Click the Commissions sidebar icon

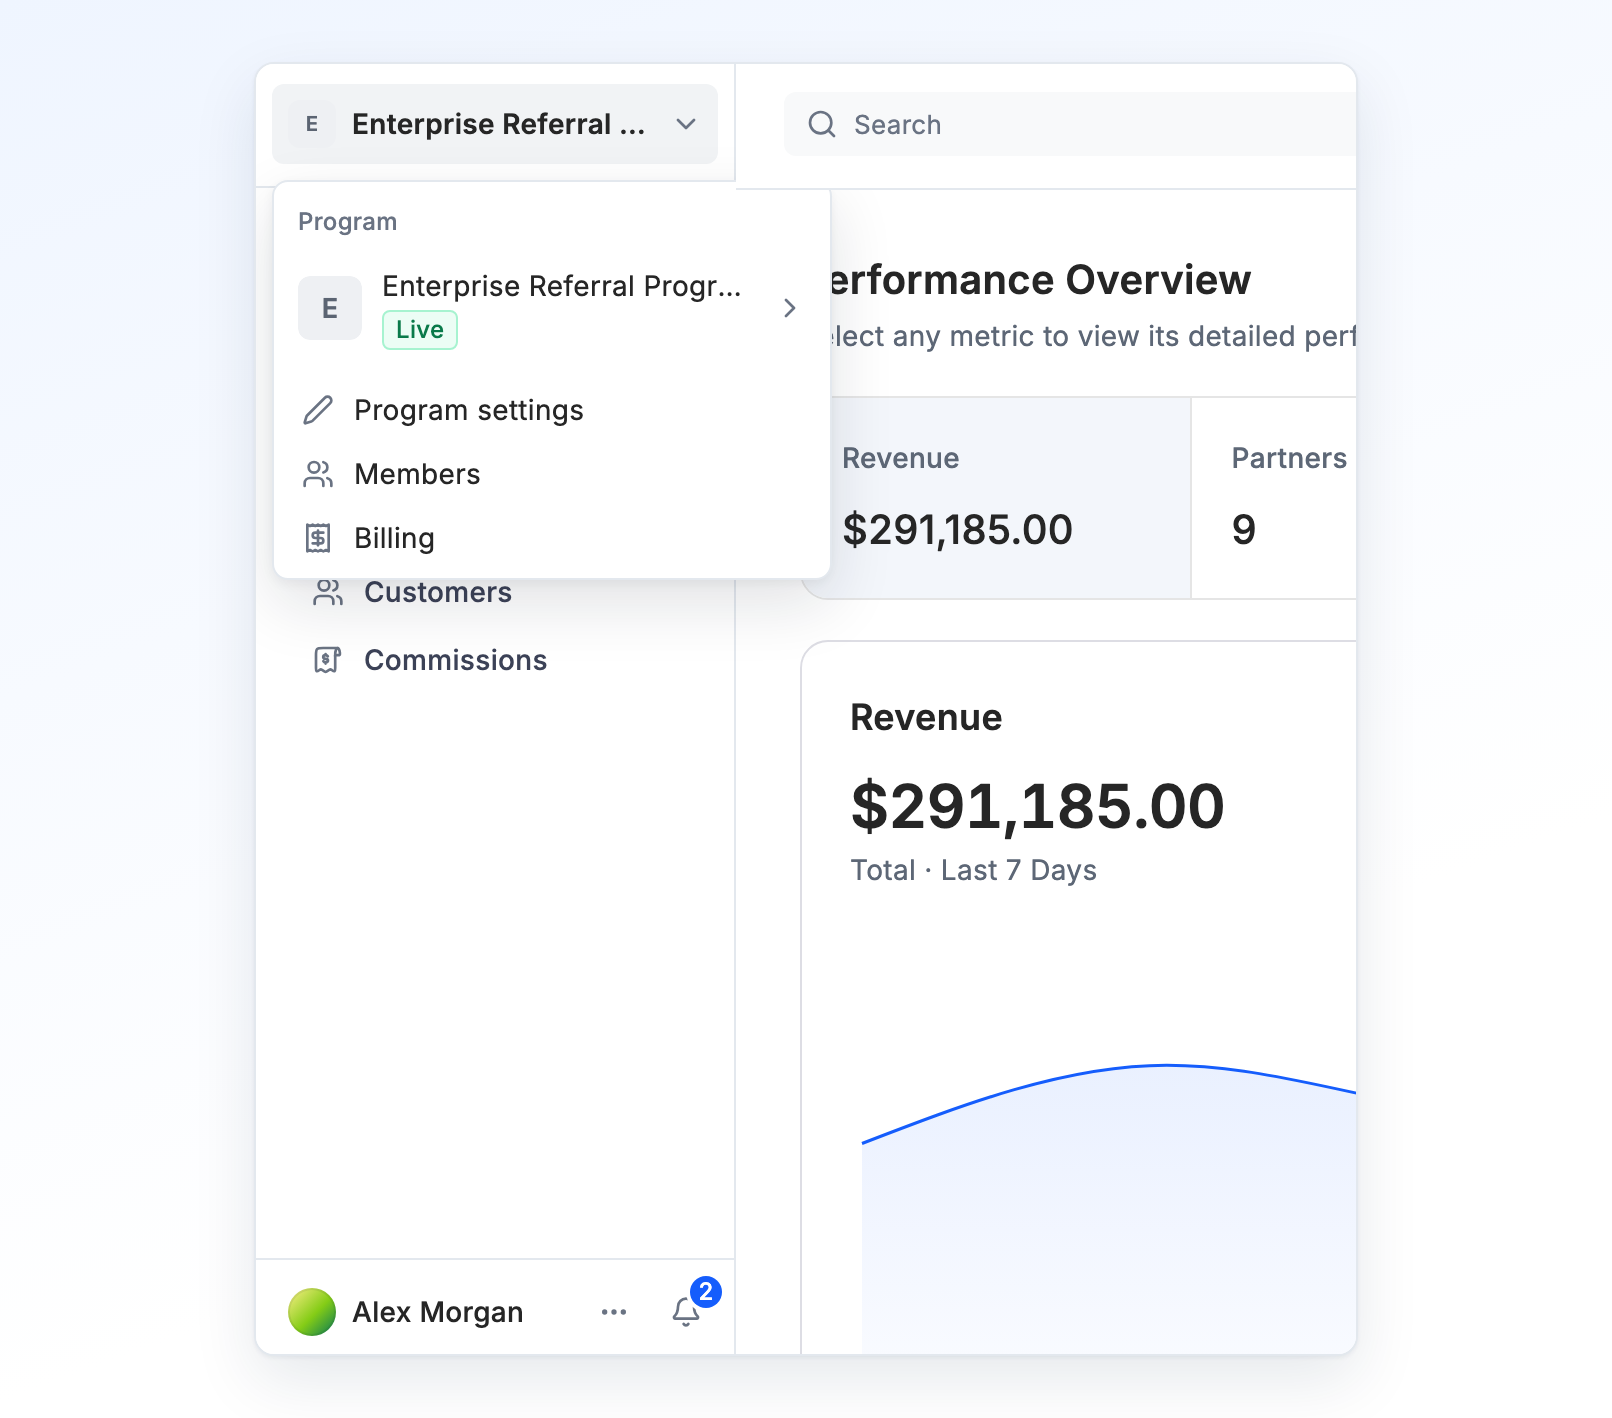[328, 660]
